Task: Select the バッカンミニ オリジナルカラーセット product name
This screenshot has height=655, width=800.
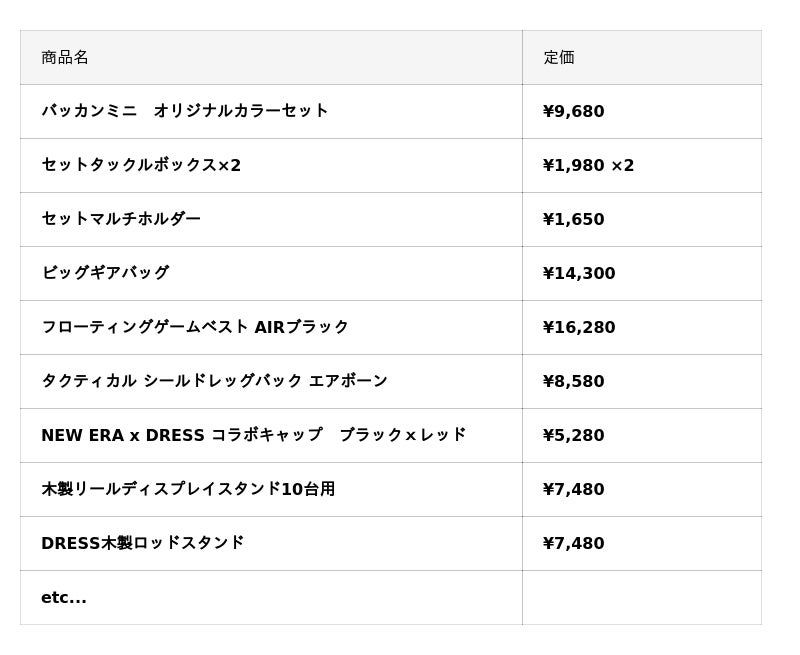Action: pyautogui.click(x=185, y=111)
